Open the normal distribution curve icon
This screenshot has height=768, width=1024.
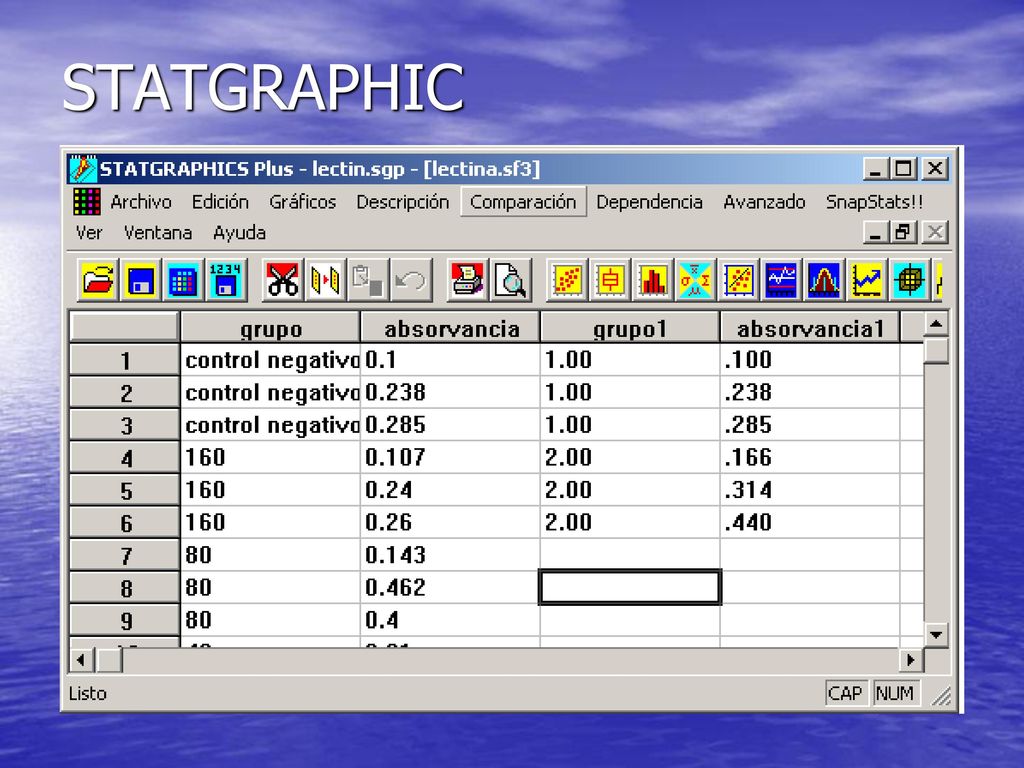click(x=824, y=280)
